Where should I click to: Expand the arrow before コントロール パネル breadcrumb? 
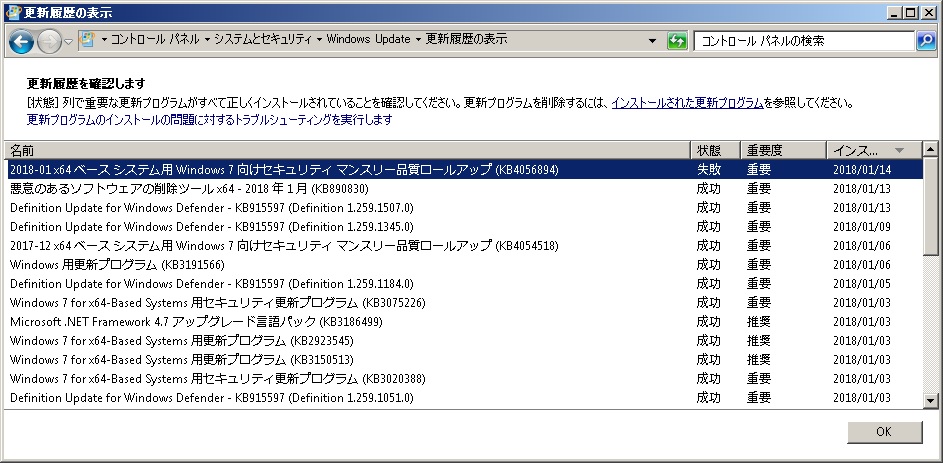[x=104, y=40]
